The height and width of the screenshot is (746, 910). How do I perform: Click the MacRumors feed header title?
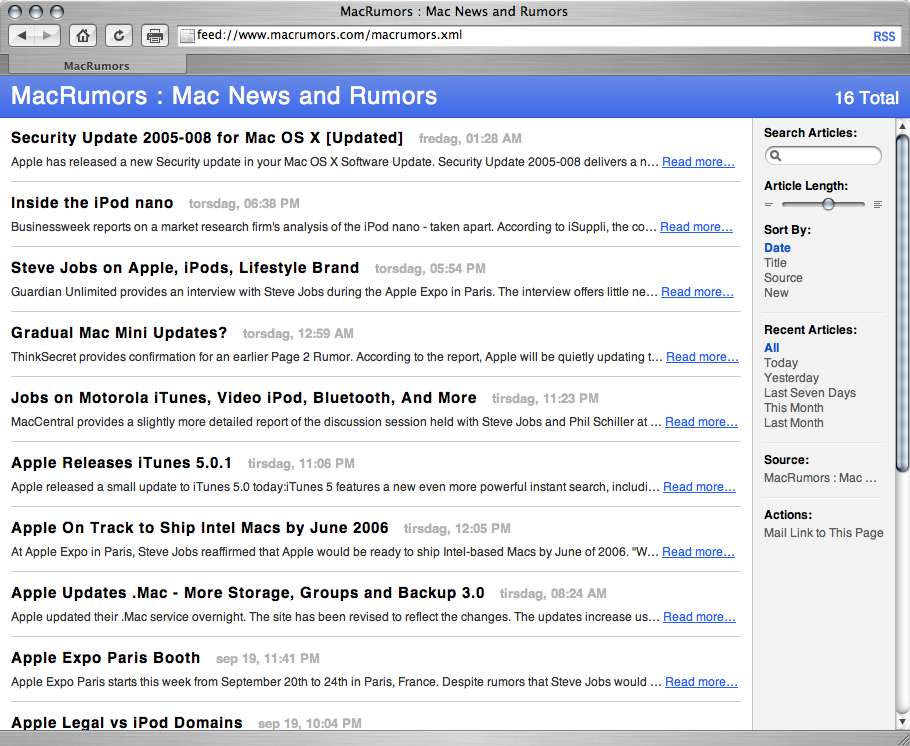[224, 96]
